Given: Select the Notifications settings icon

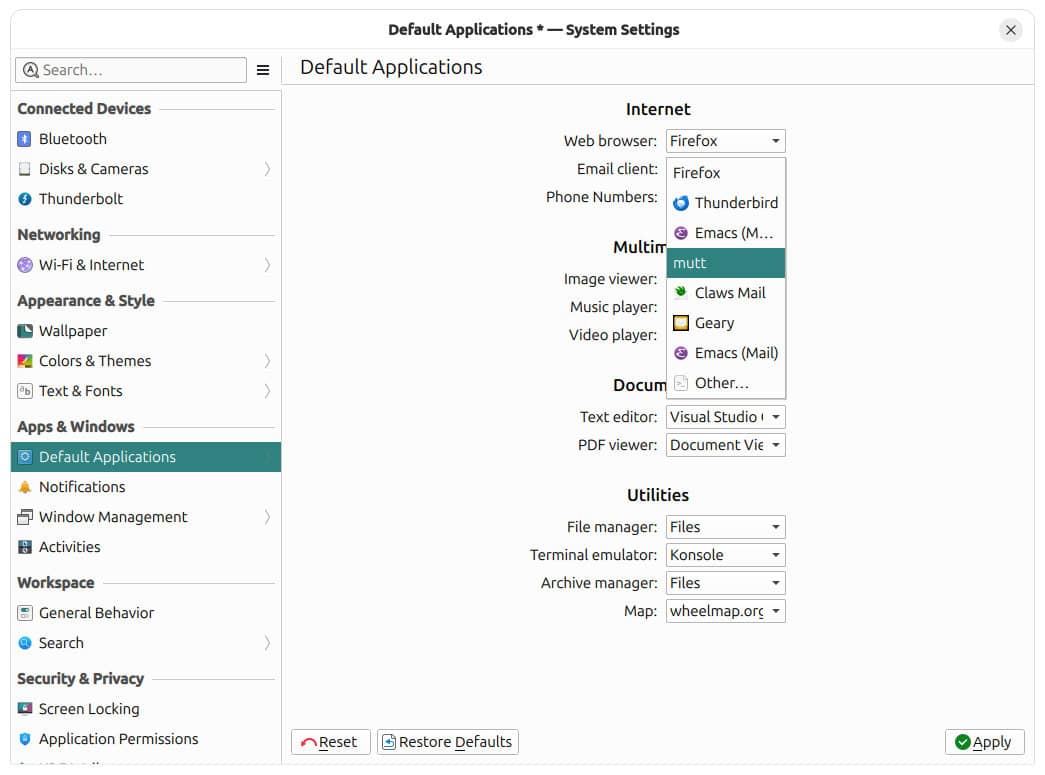Looking at the screenshot, I should 26,487.
